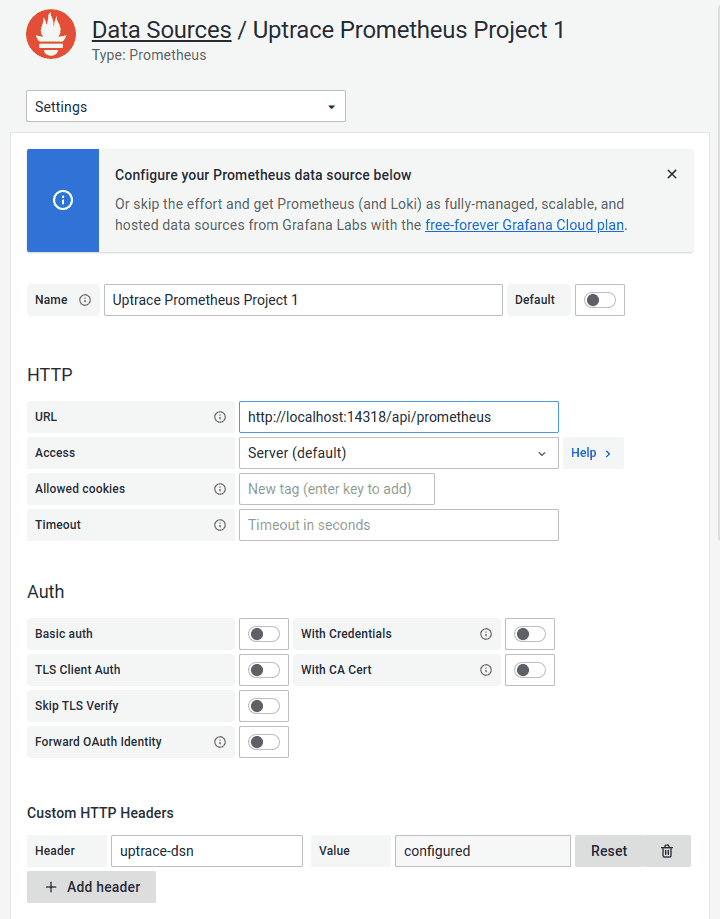This screenshot has width=720, height=919.
Task: Click the info icon beside Name label
Action: (85, 300)
